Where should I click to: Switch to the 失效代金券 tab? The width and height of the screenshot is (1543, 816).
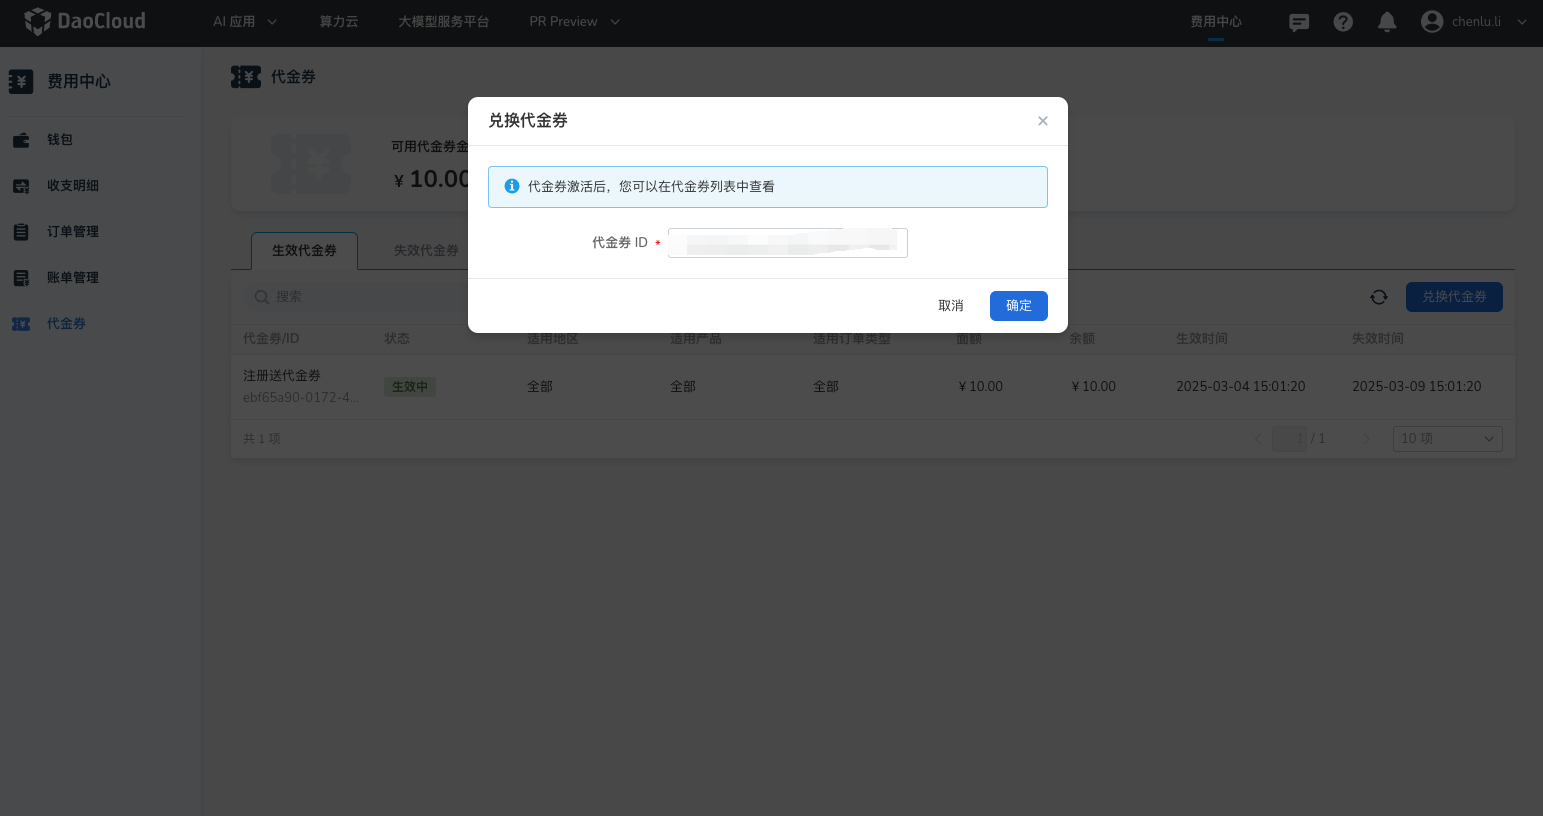click(425, 250)
